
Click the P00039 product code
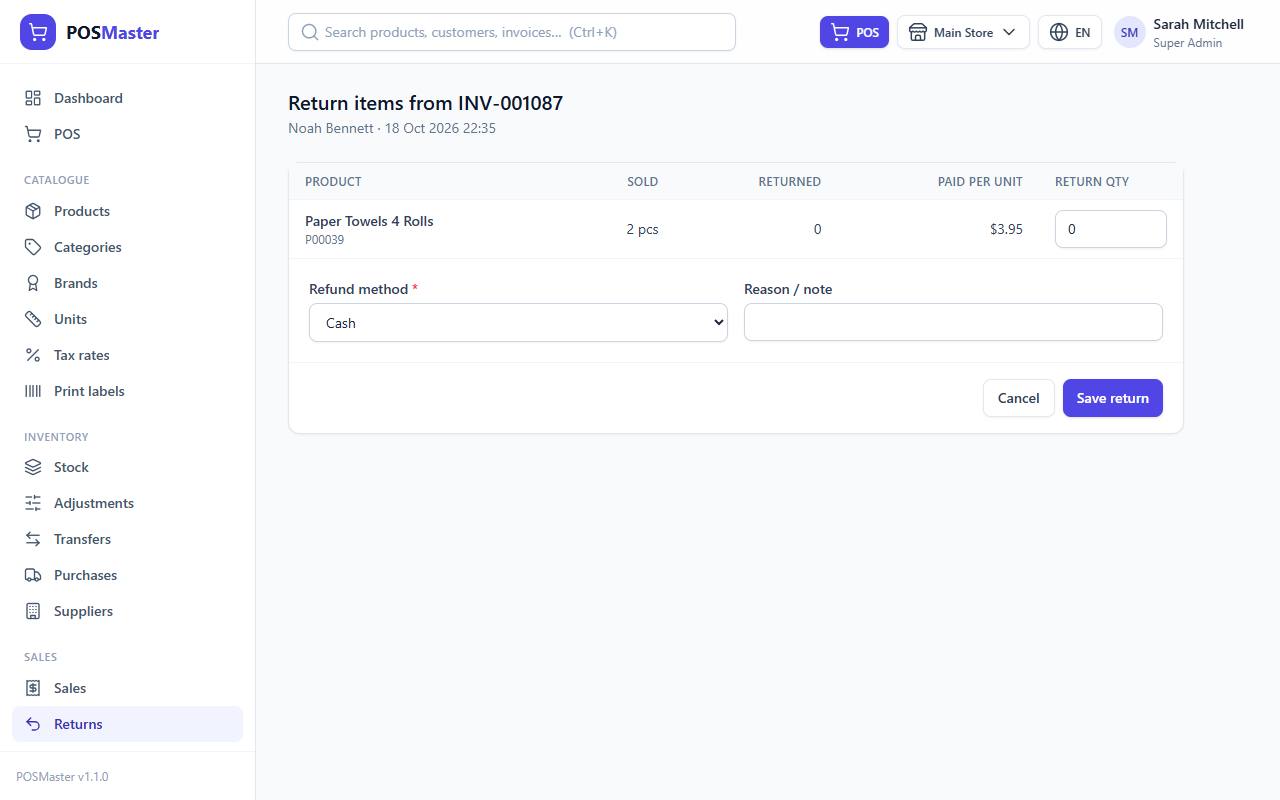pyautogui.click(x=324, y=240)
